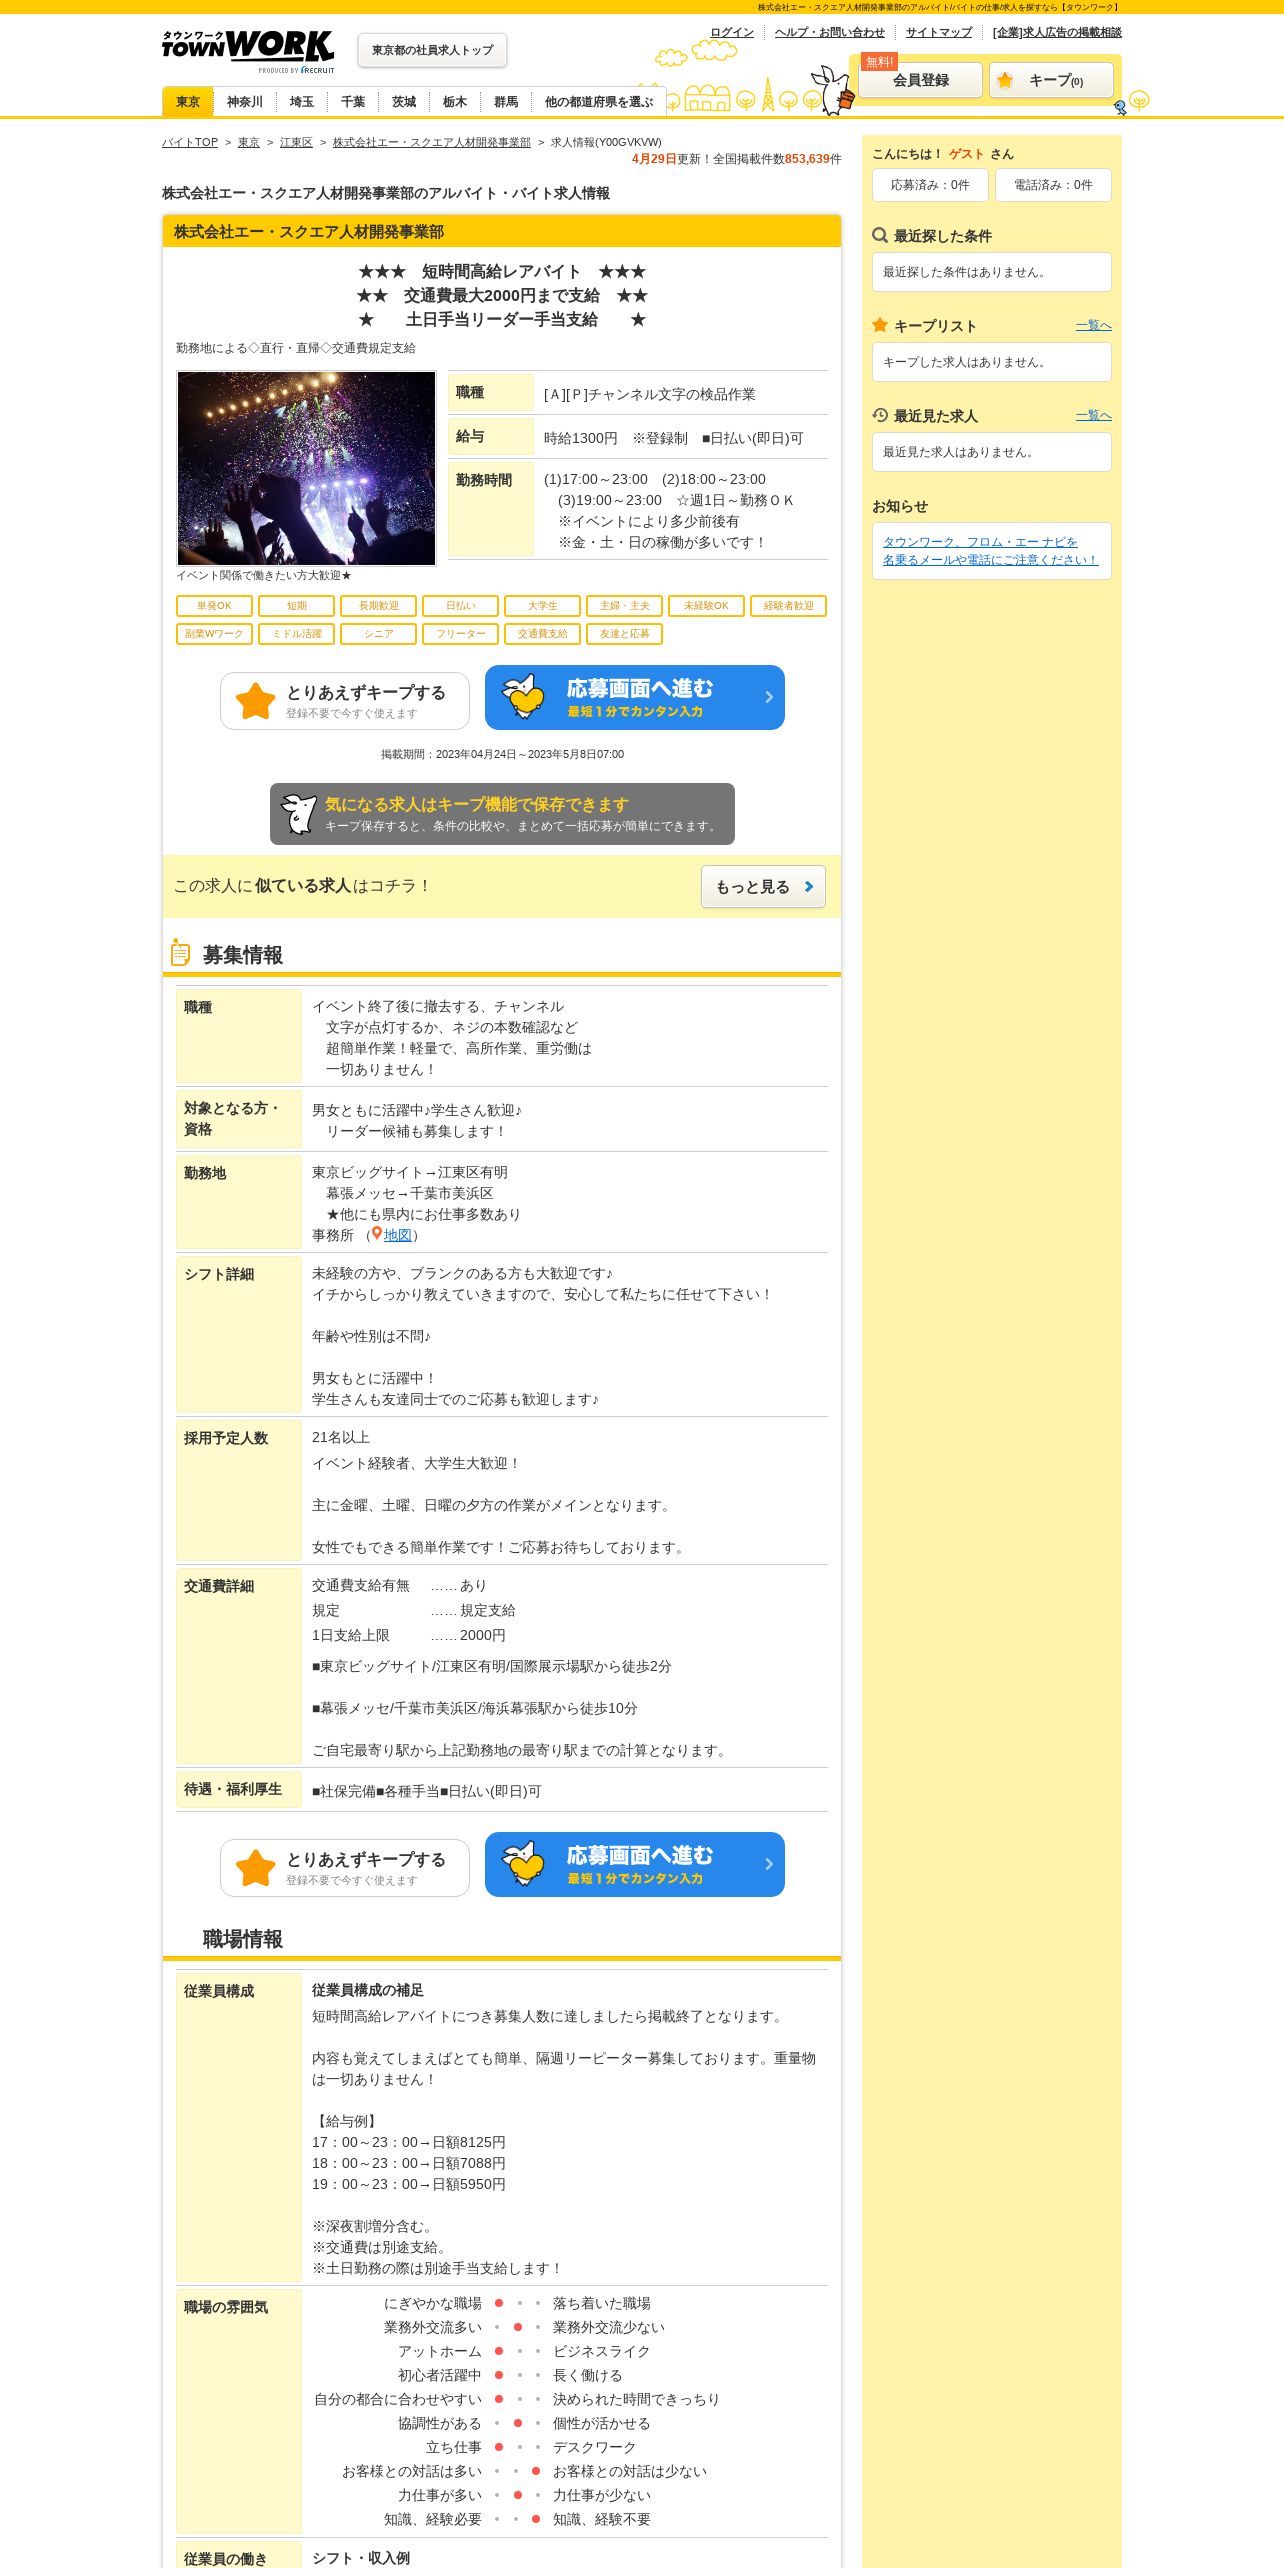Click bird mascot on lower 応募画面へ進む button
Screen dimensions: 1284x2568
[x=523, y=1863]
